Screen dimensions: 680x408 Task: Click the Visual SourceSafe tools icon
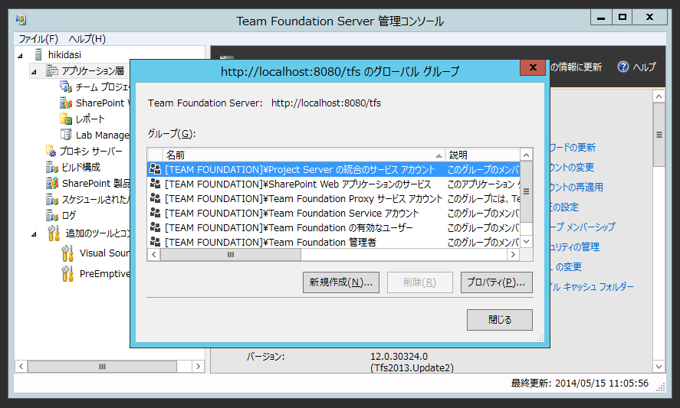(x=68, y=253)
